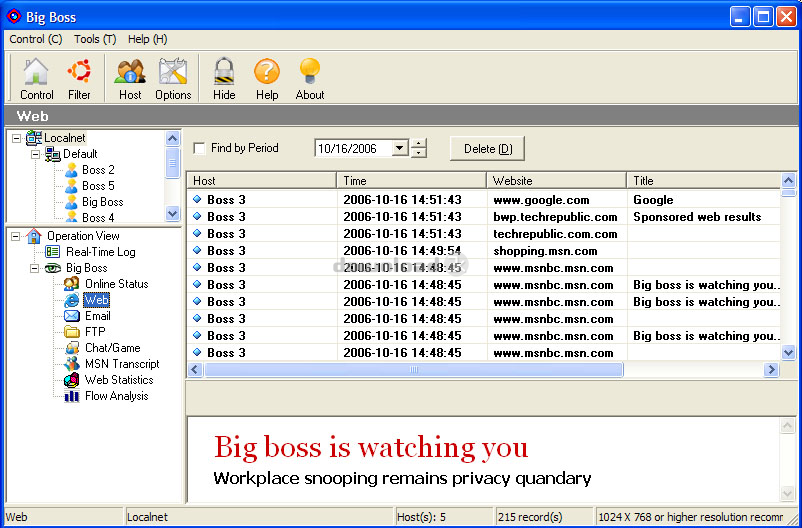This screenshot has width=802, height=528.
Task: Select Big Boss host under Default
Action: tap(102, 202)
